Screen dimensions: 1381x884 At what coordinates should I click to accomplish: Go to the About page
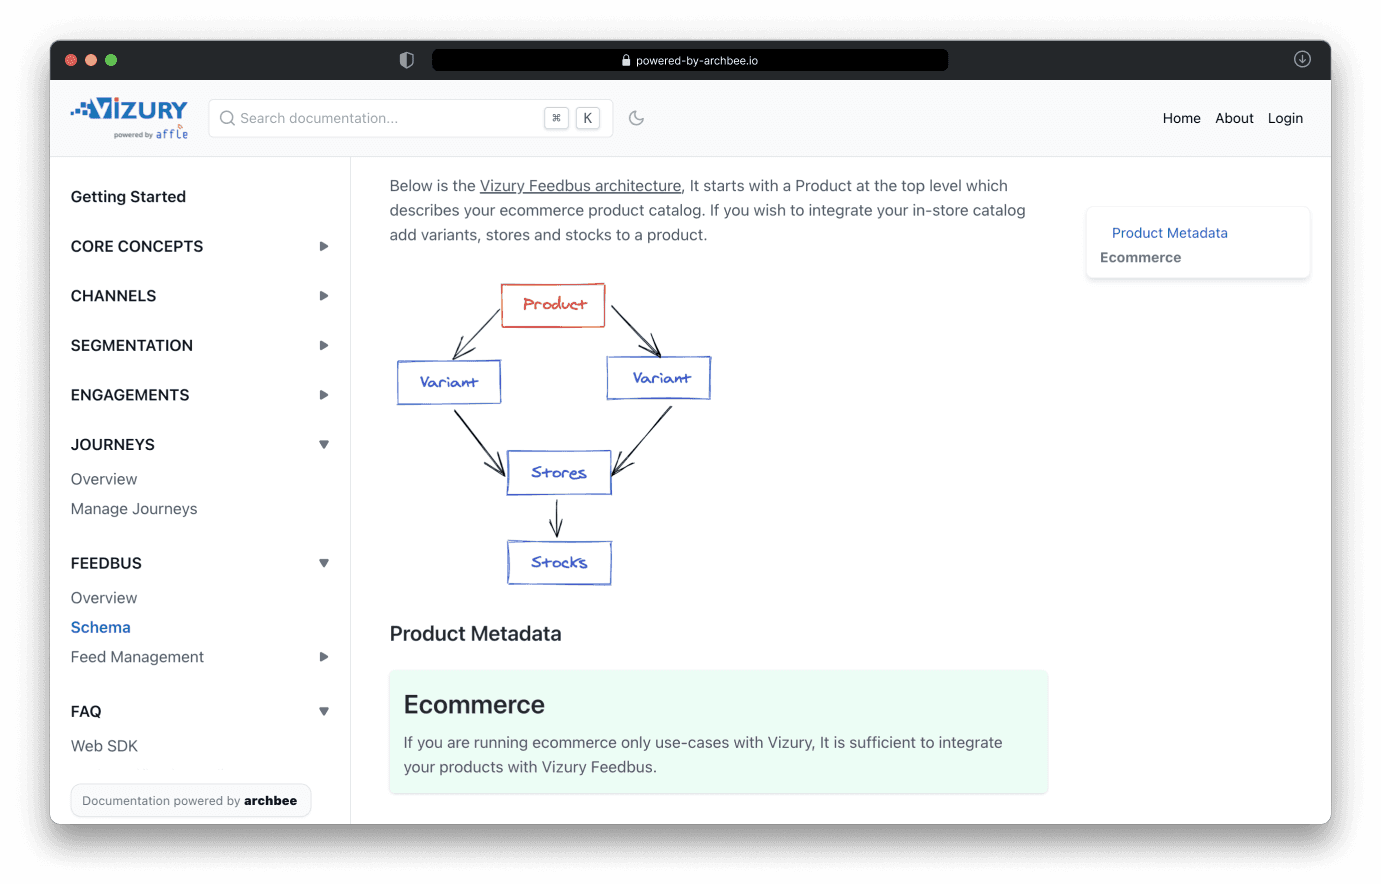(x=1234, y=118)
